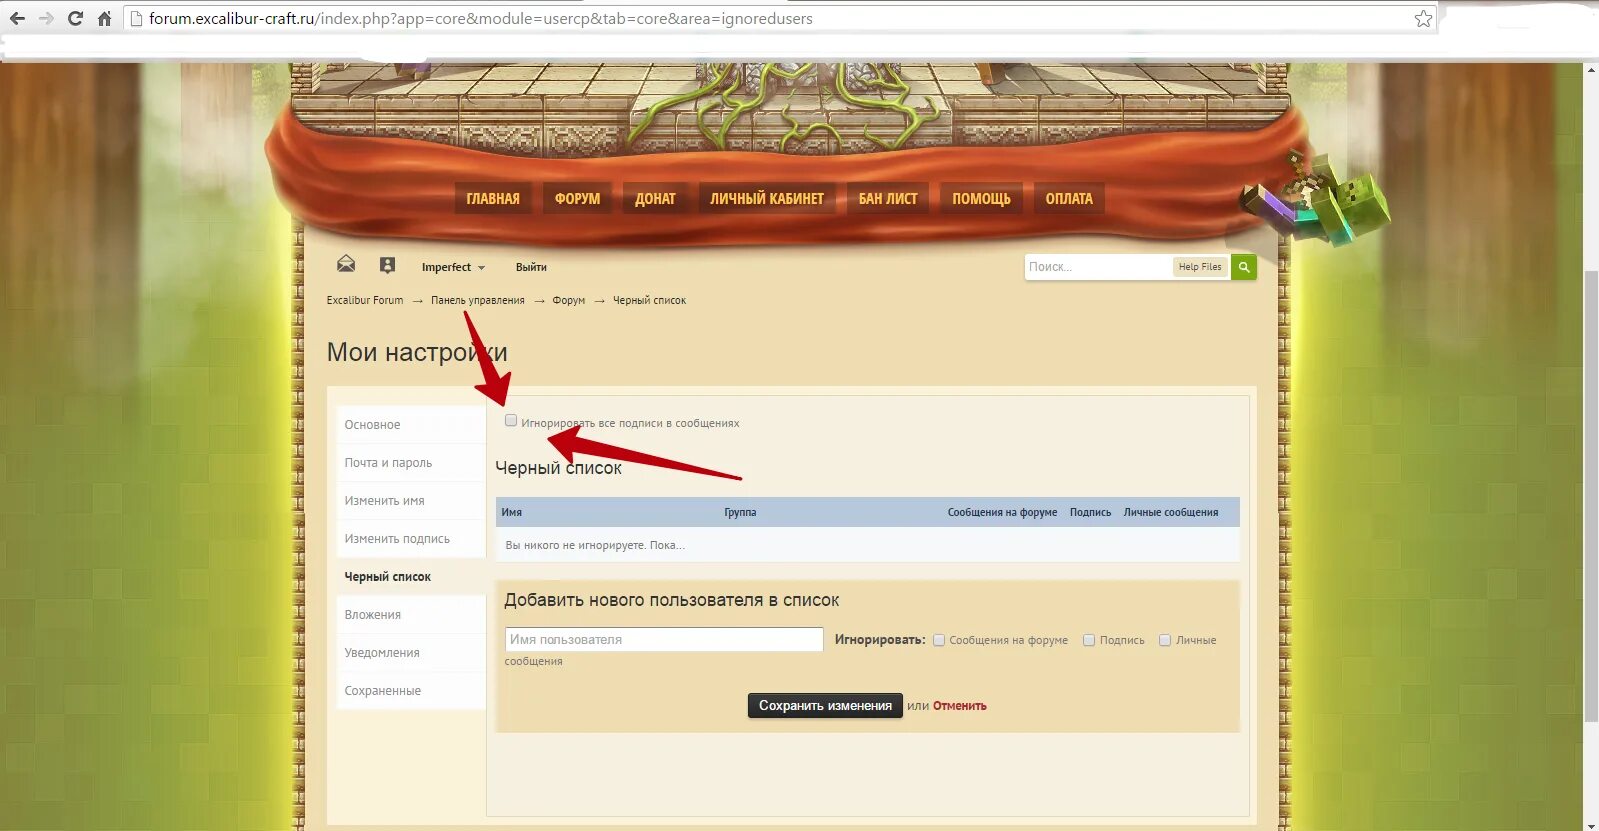This screenshot has height=831, width=1599.
Task: Select the Сохраненные settings tab
Action: (411, 691)
